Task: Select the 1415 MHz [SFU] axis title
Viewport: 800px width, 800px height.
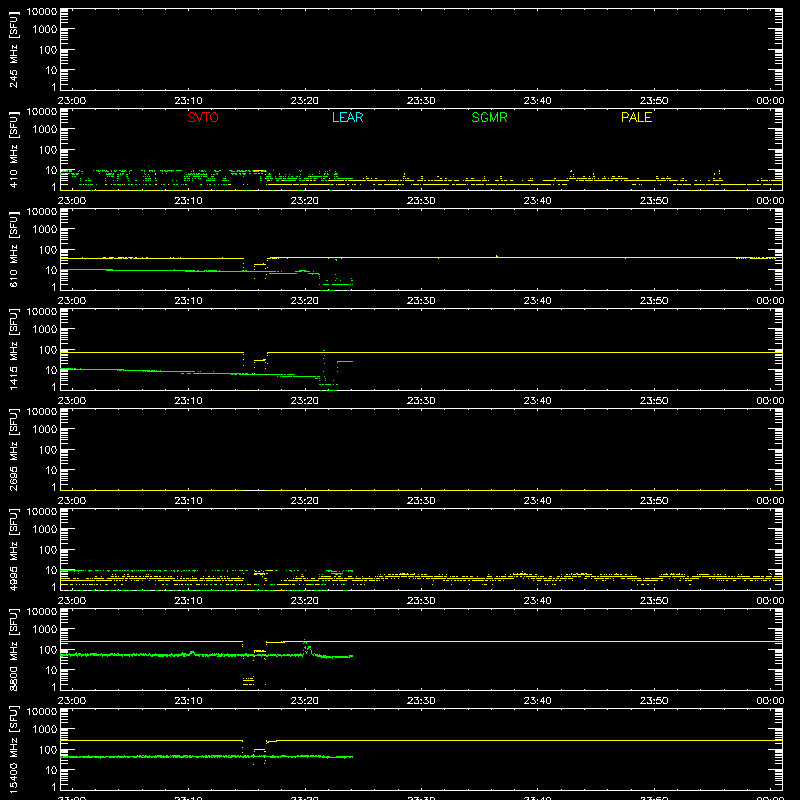Action: click(x=14, y=349)
